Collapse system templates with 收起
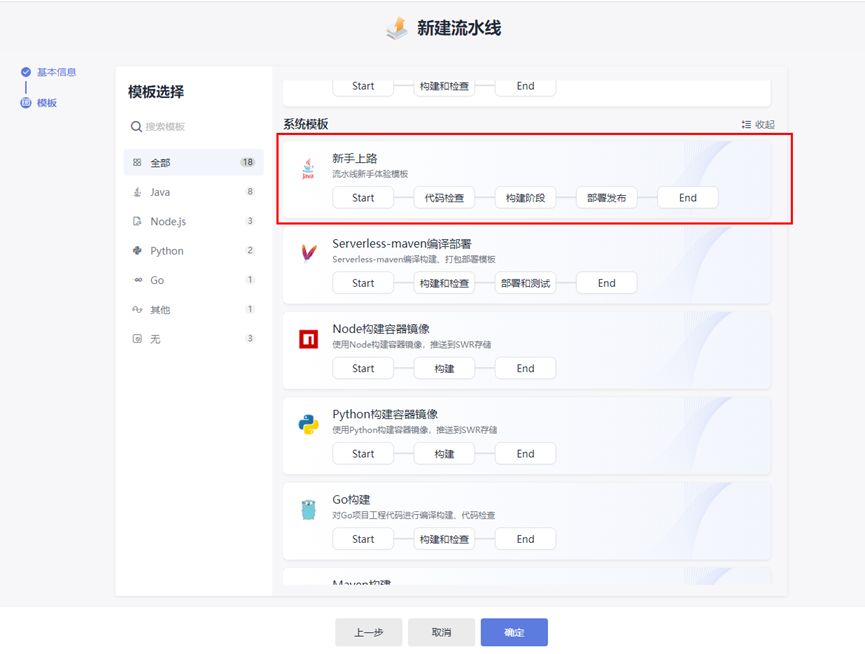 (758, 125)
